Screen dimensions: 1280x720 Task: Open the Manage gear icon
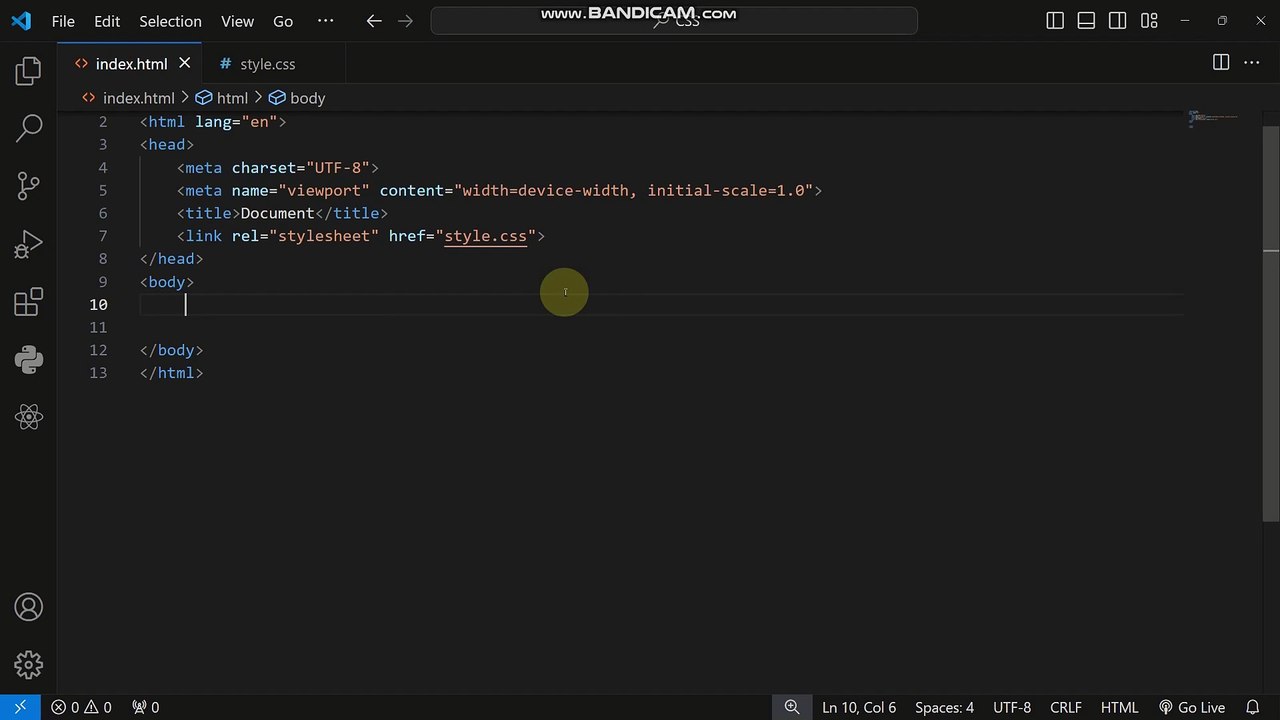point(29,665)
